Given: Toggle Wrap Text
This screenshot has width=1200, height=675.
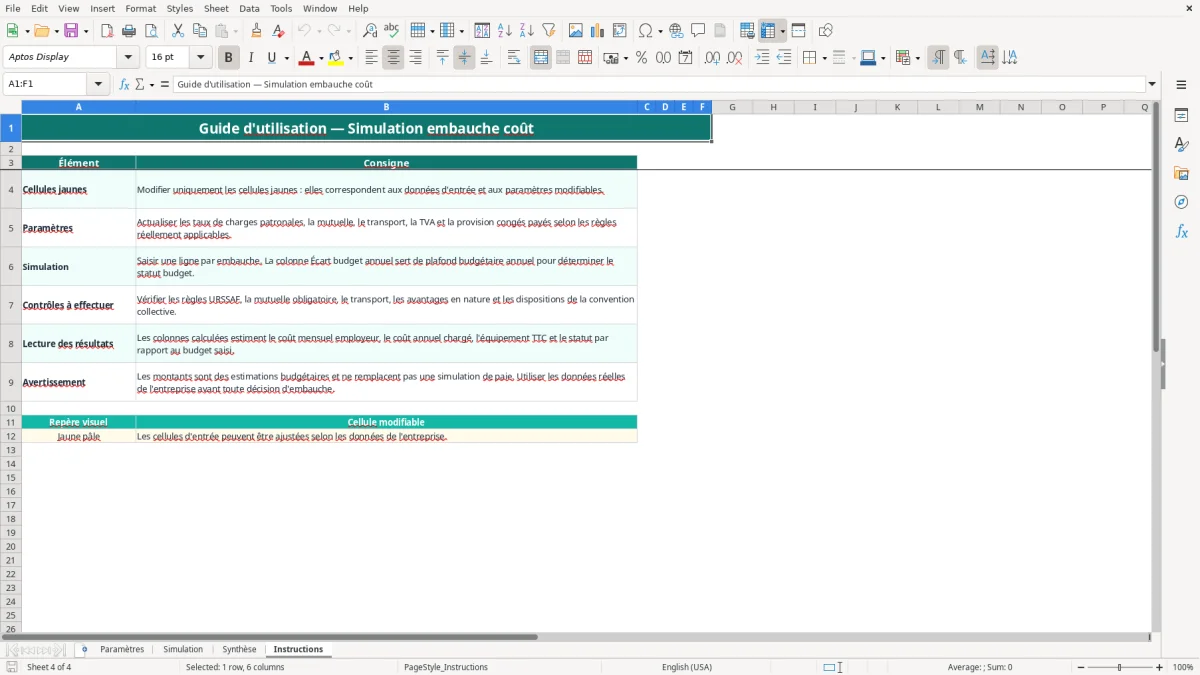Looking at the screenshot, I should point(514,58).
